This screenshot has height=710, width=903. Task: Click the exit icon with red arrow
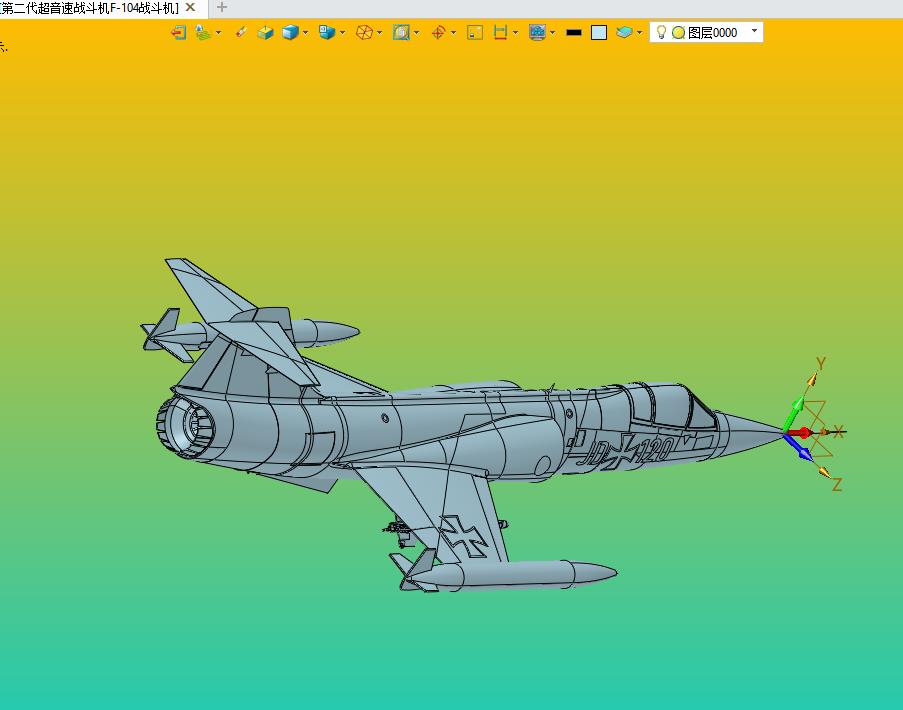pyautogui.click(x=179, y=32)
